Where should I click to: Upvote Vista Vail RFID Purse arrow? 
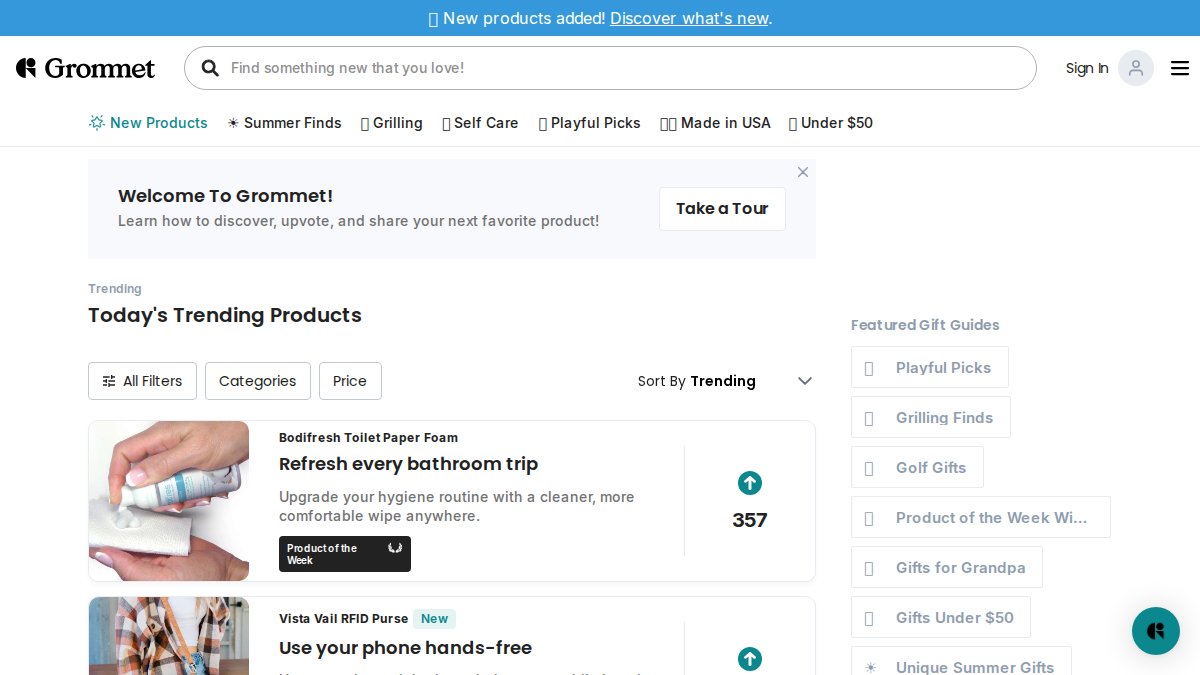pyautogui.click(x=750, y=659)
